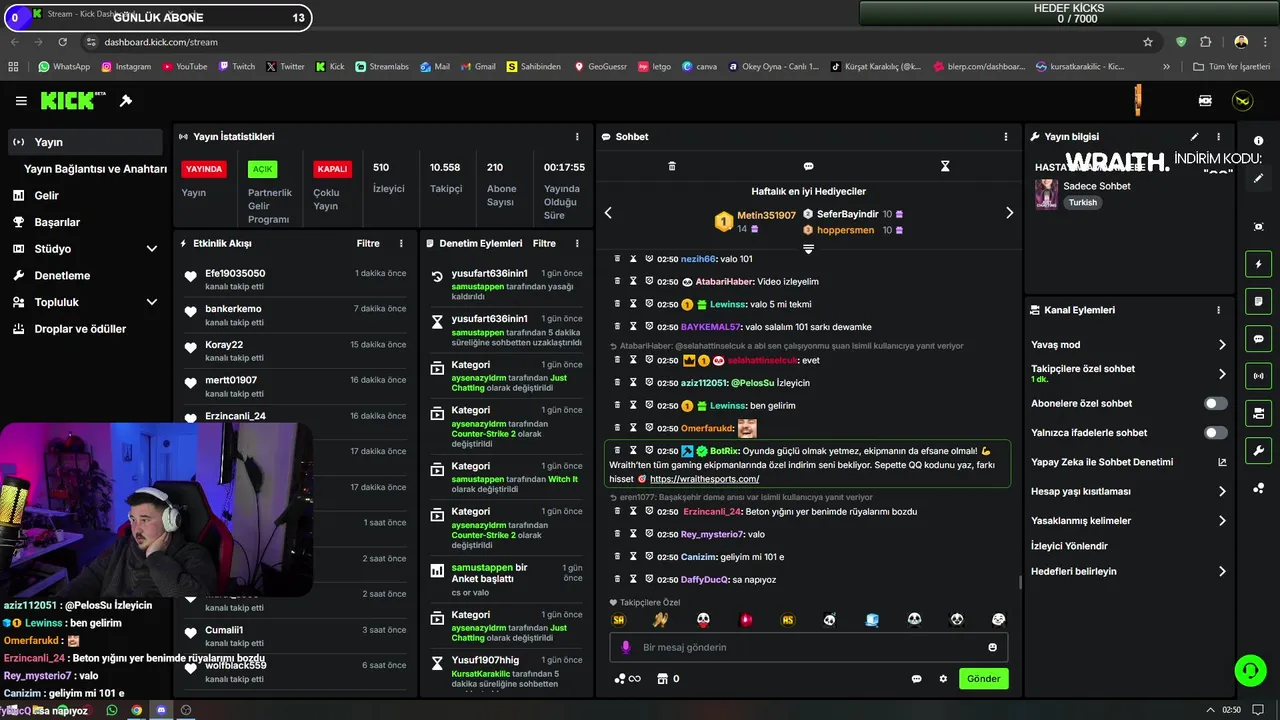The image size is (1280, 720).
Task: Open Yapay Zeka ile Sohbet Denetimi external link
Action: (1222, 463)
